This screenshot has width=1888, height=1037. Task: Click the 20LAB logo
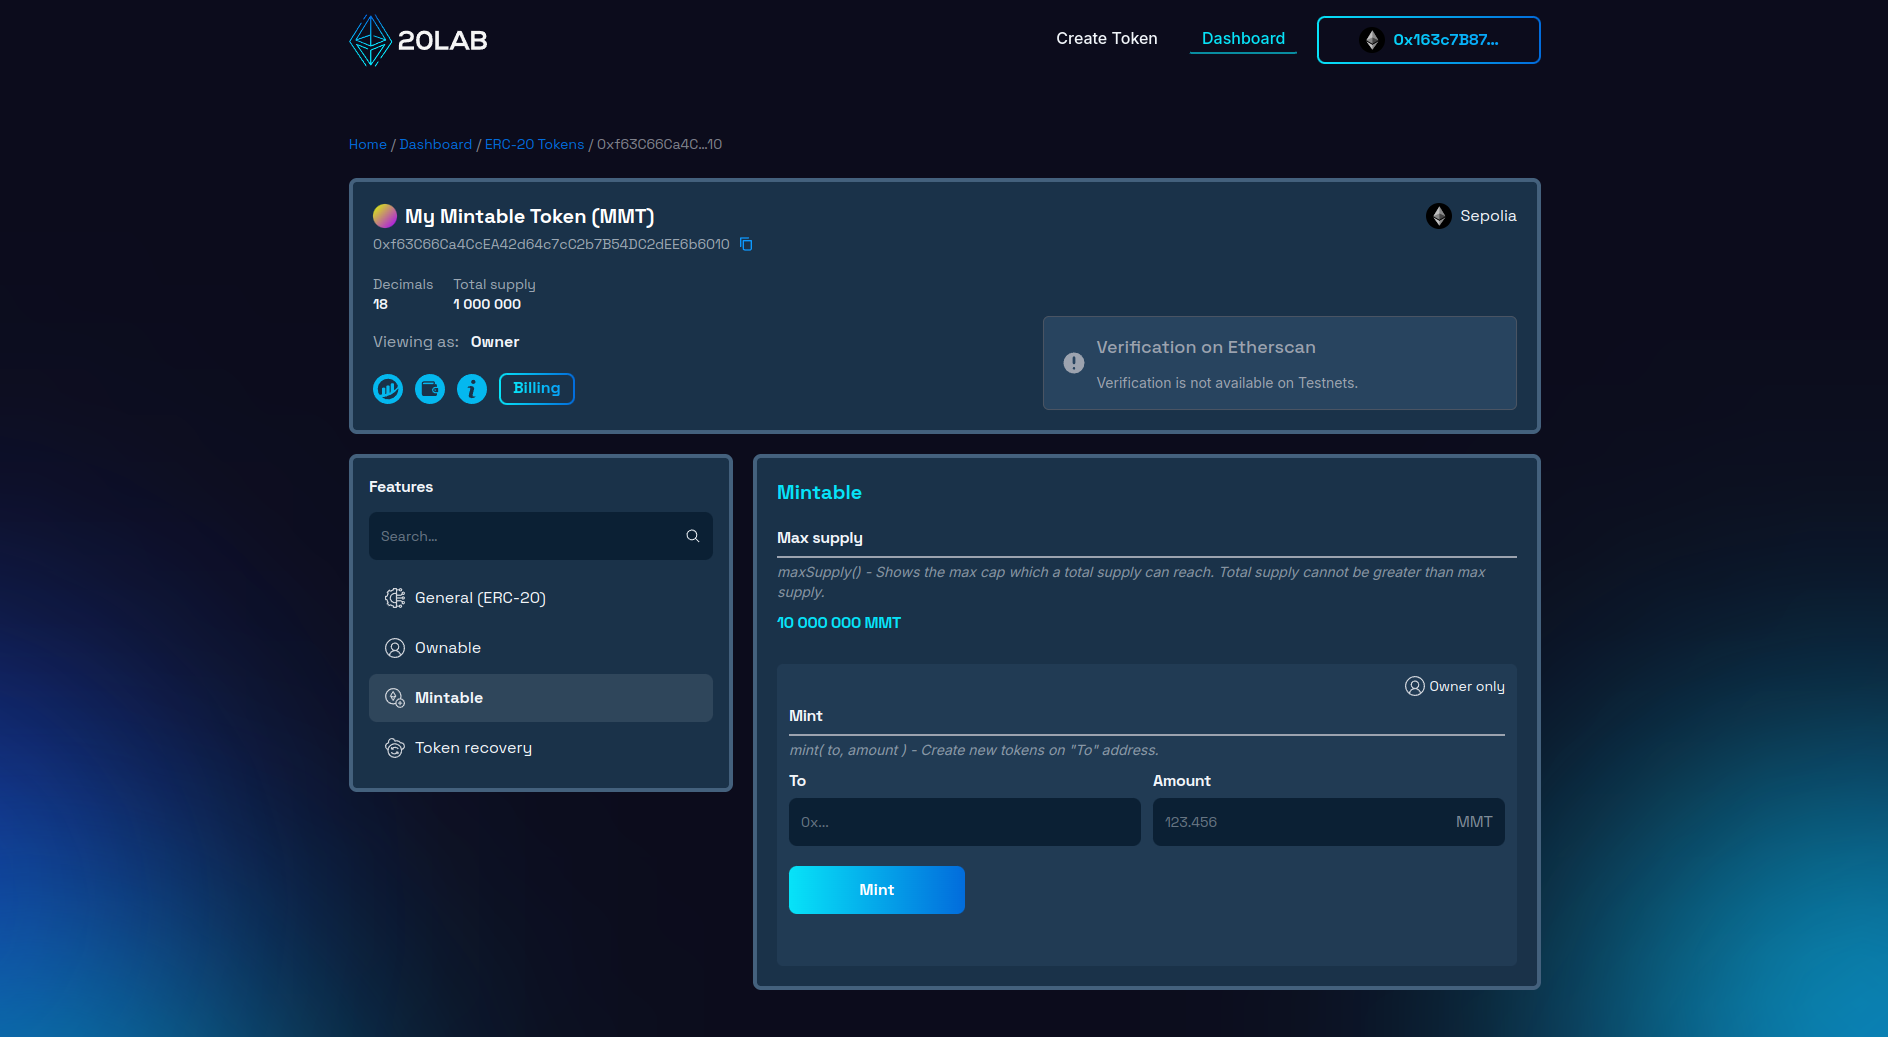tap(418, 40)
